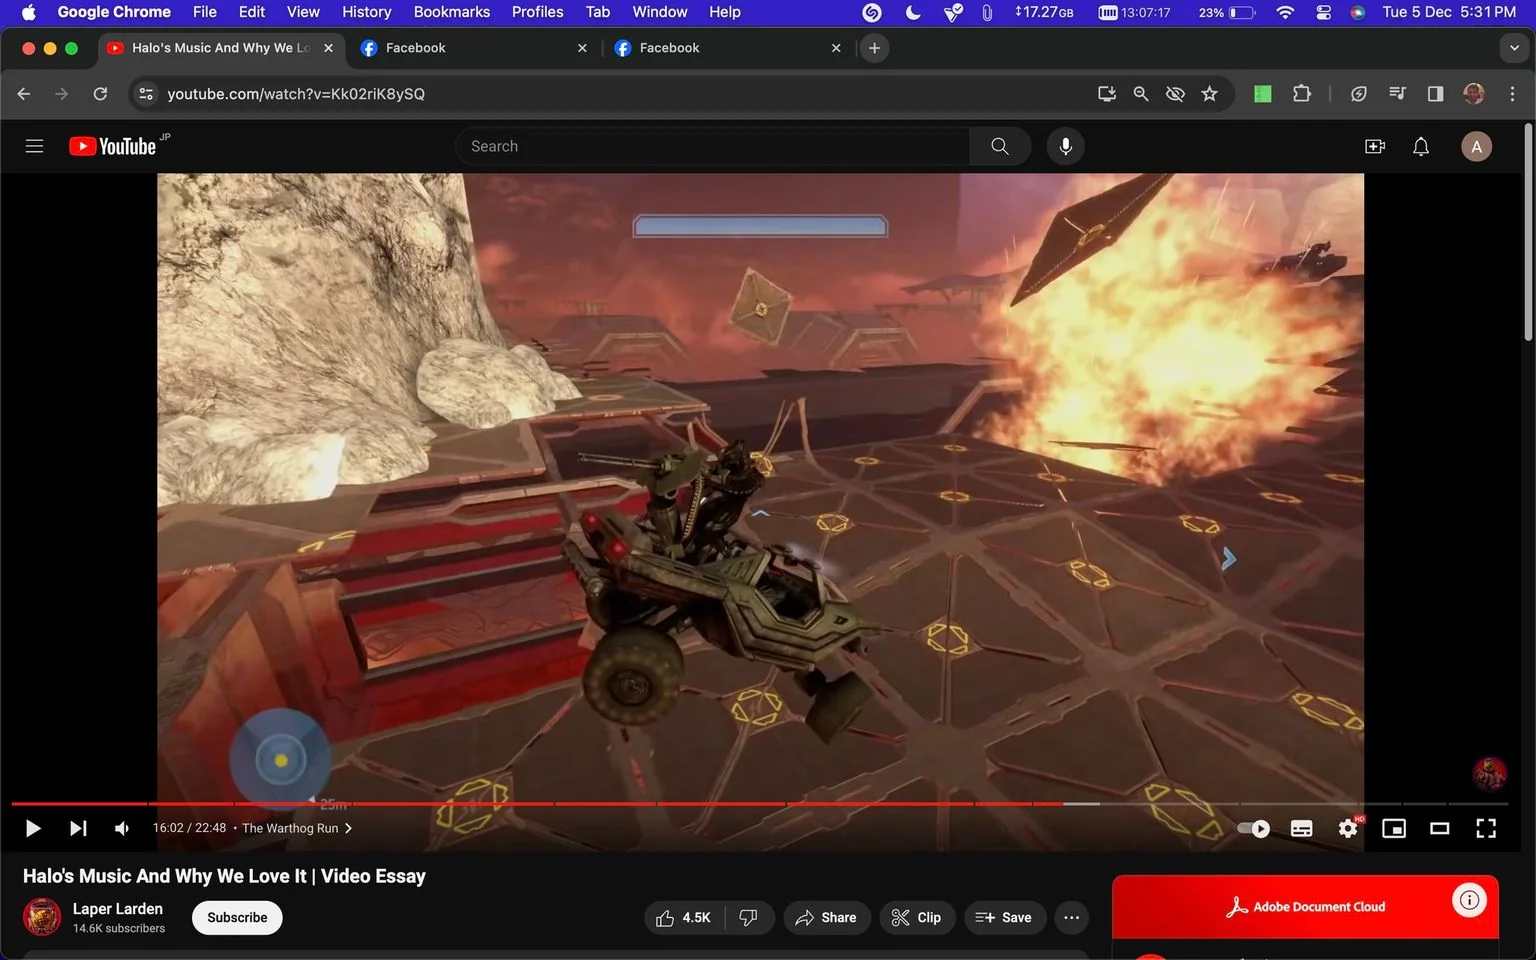The width and height of the screenshot is (1536, 960).
Task: Open the Laper Larden channel name
Action: [x=118, y=908]
